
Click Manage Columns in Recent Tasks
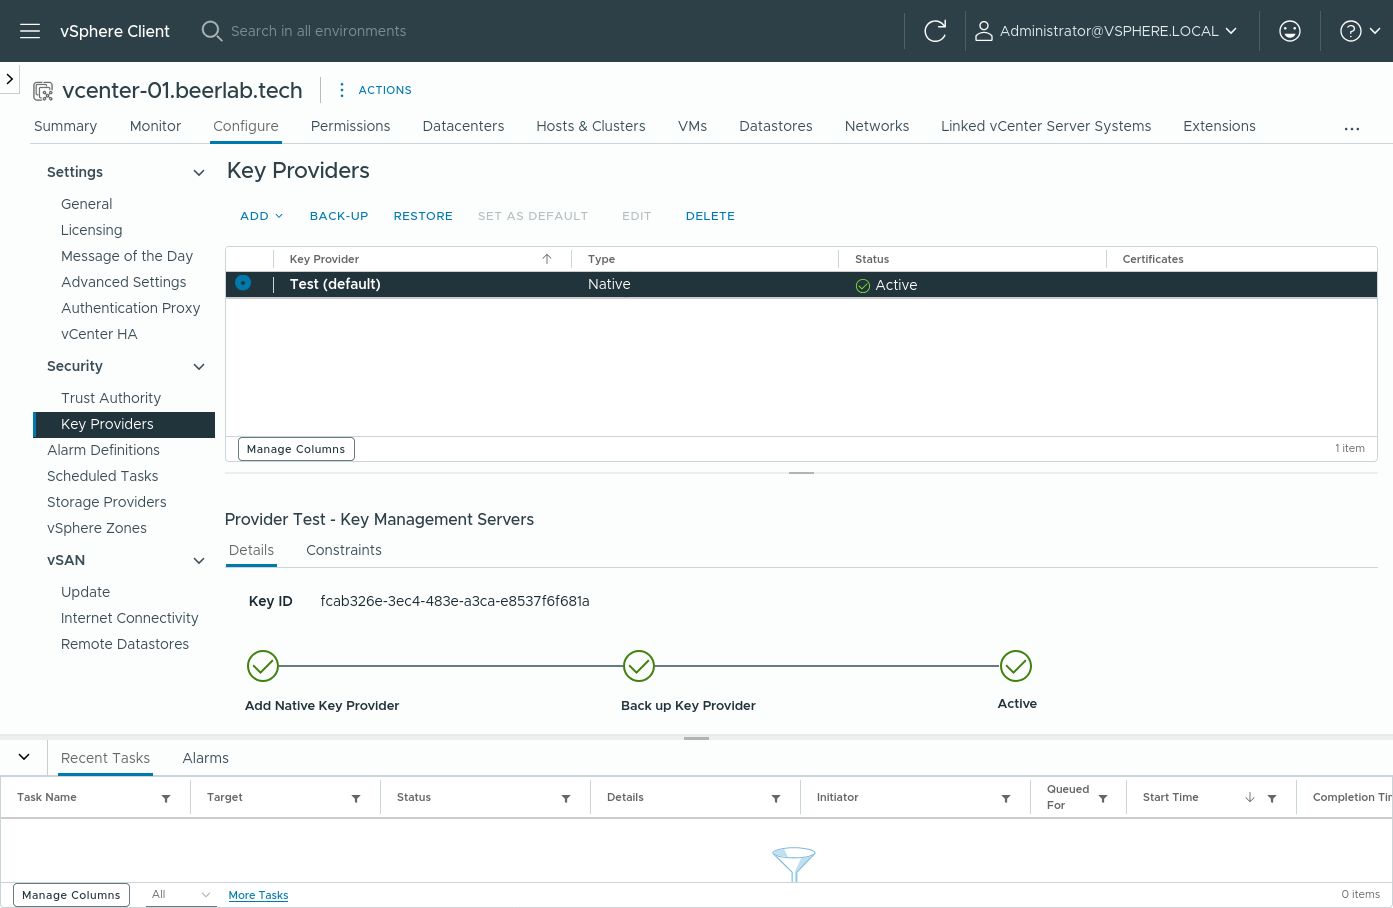(71, 895)
